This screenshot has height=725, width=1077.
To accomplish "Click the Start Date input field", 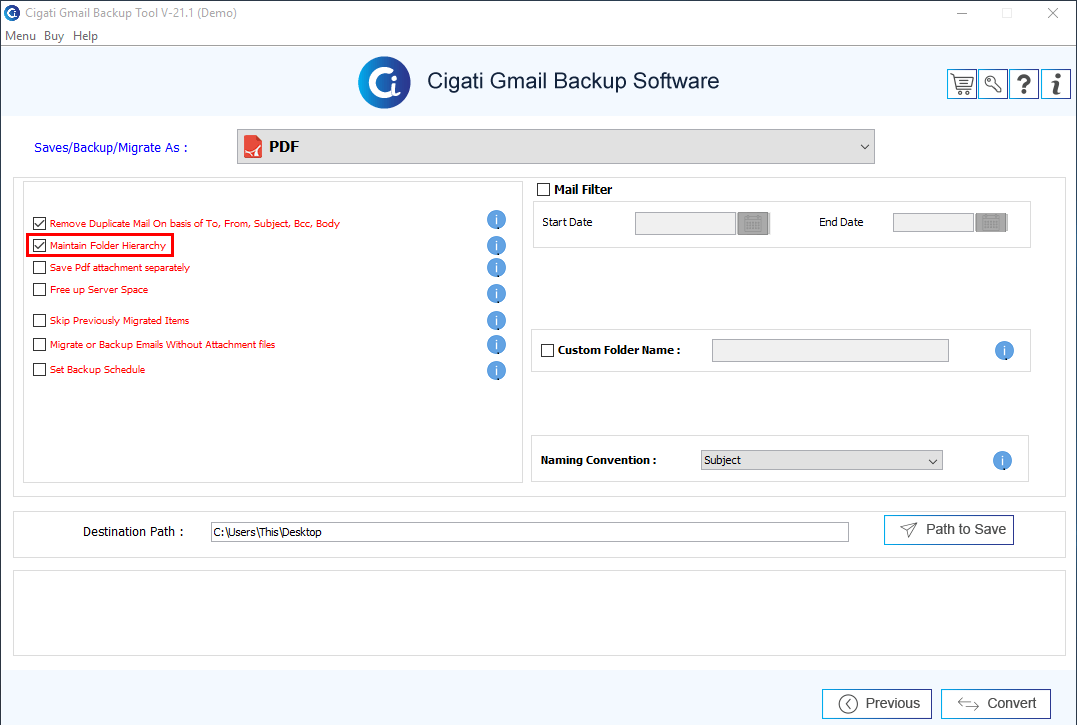I will [x=685, y=223].
